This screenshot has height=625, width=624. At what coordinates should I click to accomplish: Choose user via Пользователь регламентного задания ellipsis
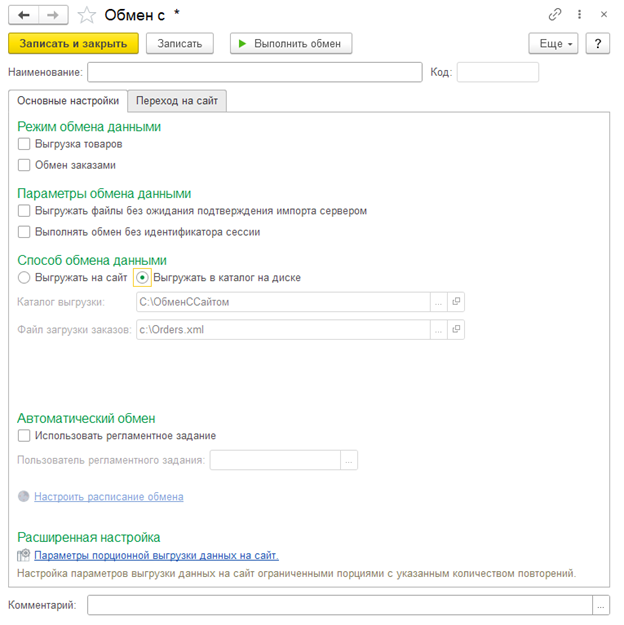pyautogui.click(x=349, y=460)
